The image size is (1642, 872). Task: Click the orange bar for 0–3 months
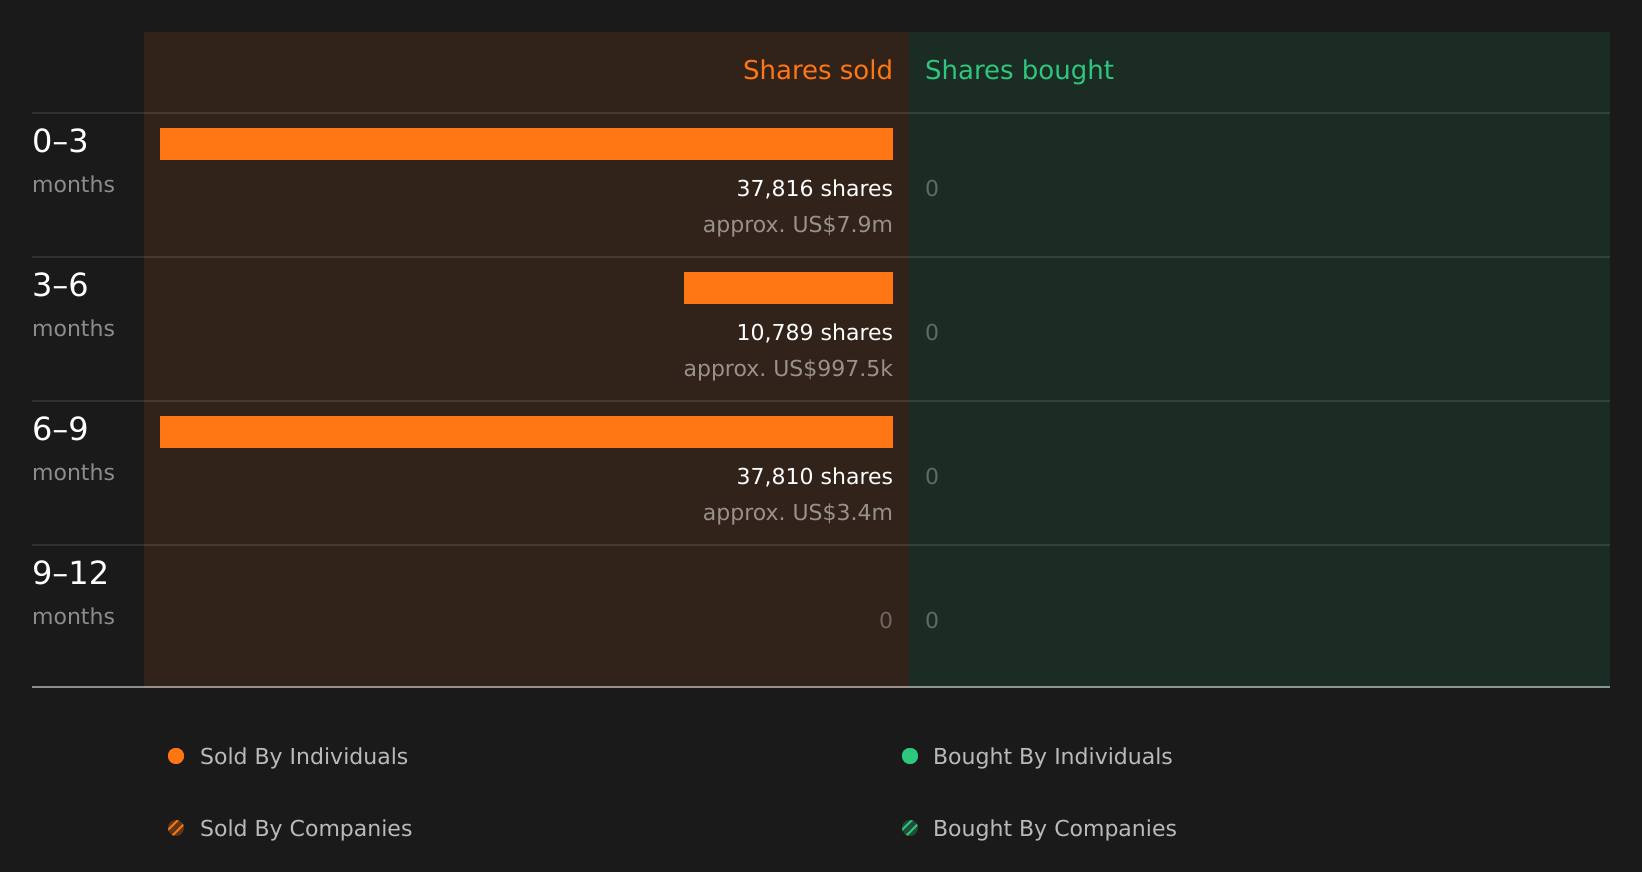pyautogui.click(x=526, y=144)
